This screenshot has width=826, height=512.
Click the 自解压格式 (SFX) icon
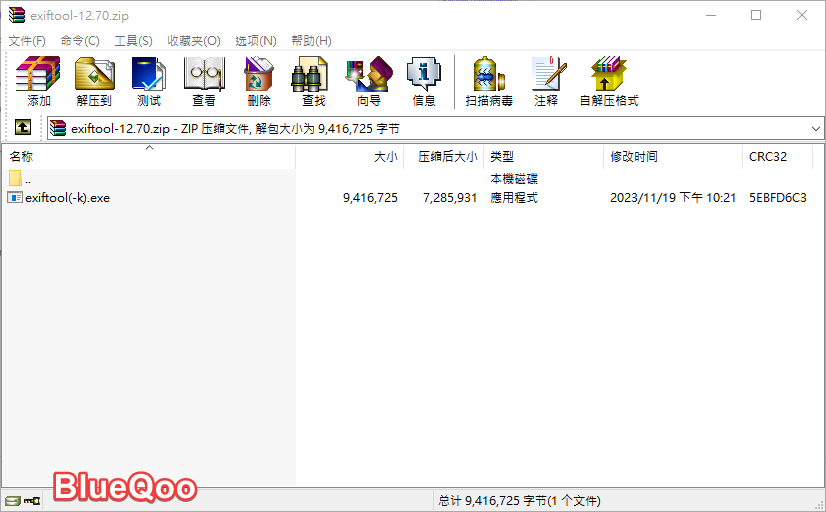[608, 81]
